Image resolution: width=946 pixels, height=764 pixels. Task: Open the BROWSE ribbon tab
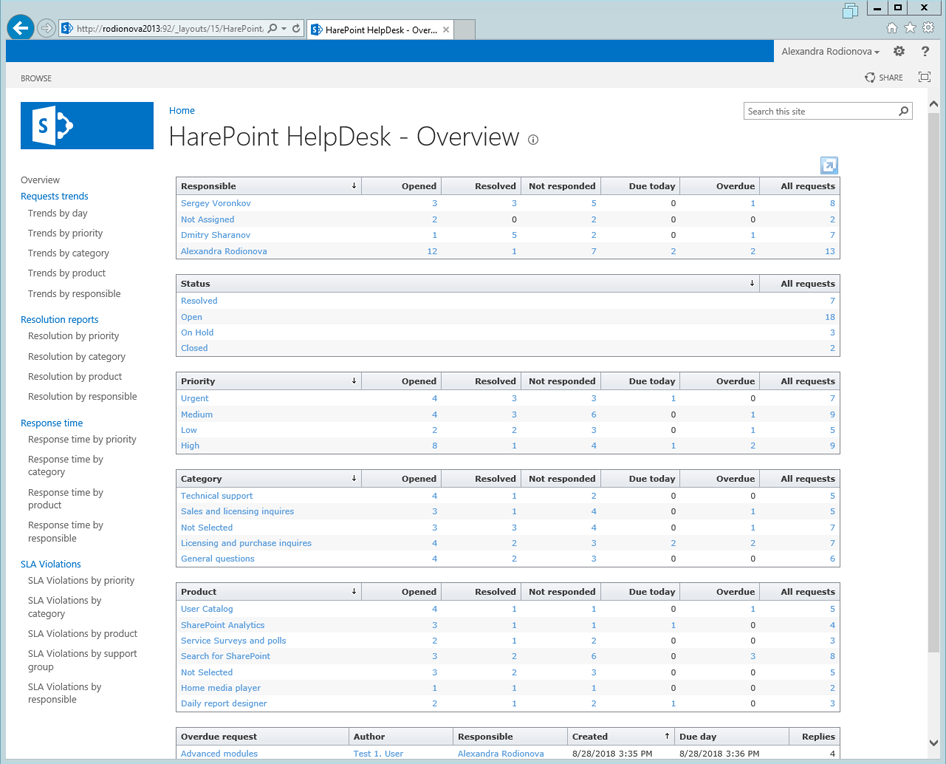pyautogui.click(x=36, y=78)
